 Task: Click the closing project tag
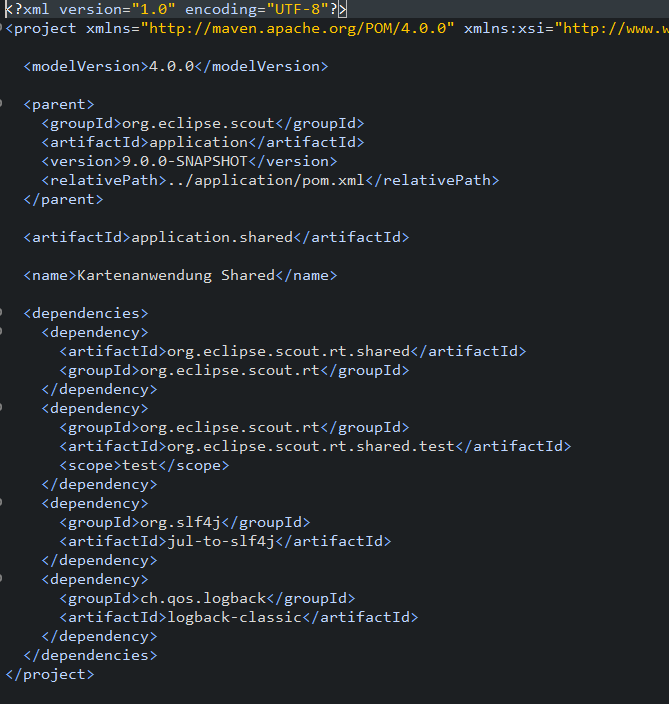click(50, 674)
